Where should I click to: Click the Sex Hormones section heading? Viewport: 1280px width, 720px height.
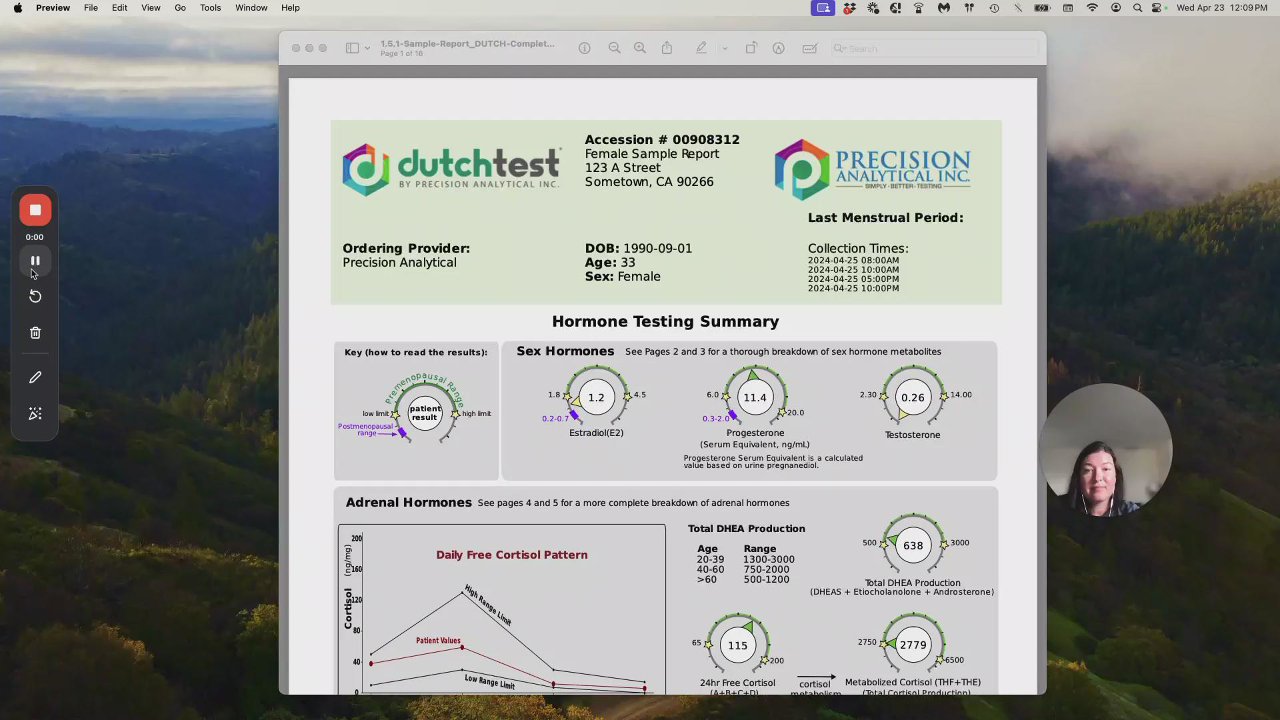(x=565, y=351)
